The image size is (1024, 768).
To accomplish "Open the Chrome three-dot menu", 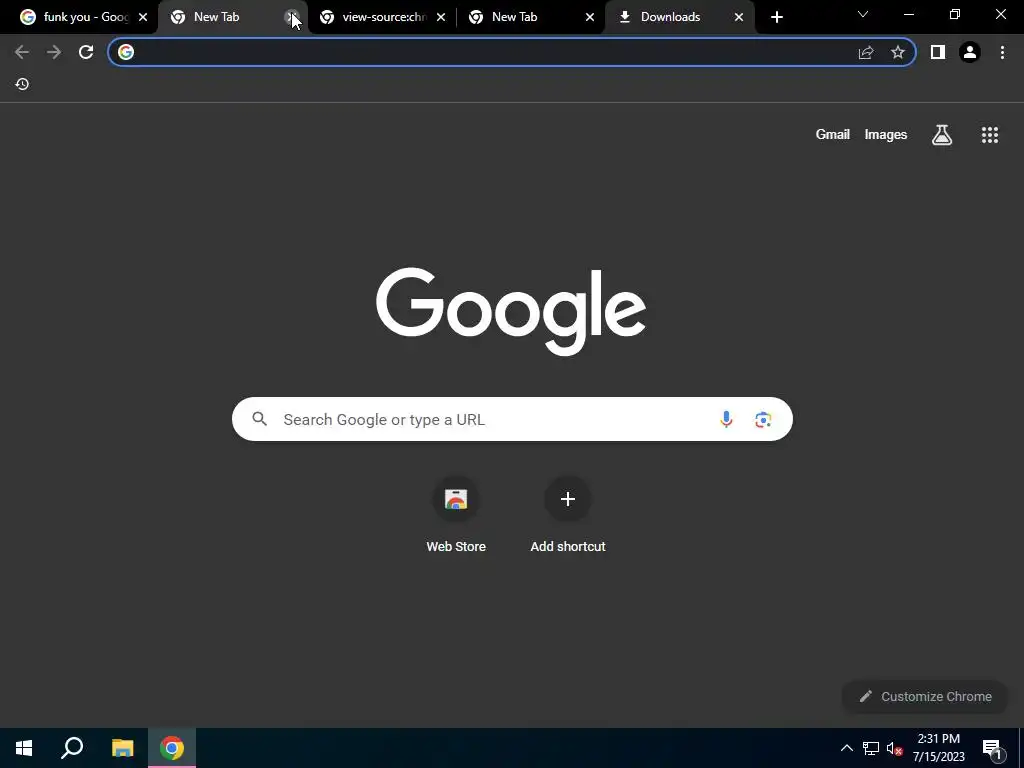I will pyautogui.click(x=1002, y=52).
